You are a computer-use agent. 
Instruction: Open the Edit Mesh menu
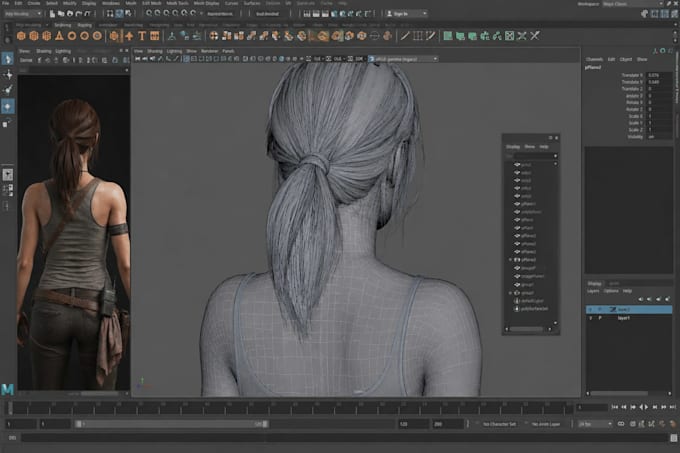pos(152,3)
